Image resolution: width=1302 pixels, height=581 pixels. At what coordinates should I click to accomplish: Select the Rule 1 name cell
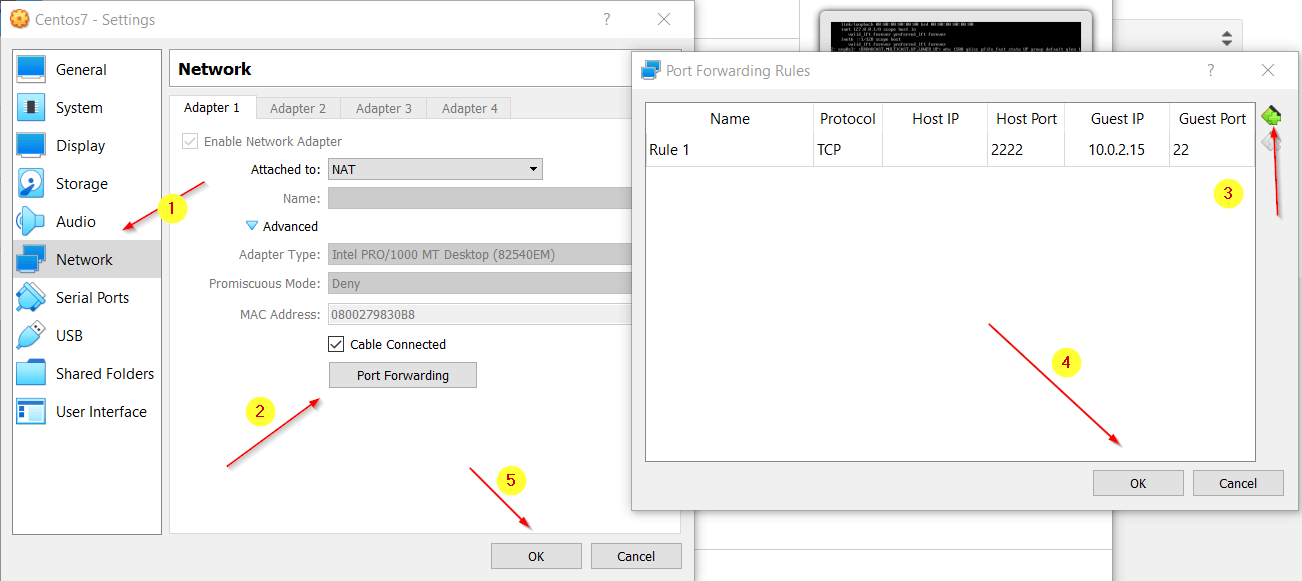tap(730, 150)
